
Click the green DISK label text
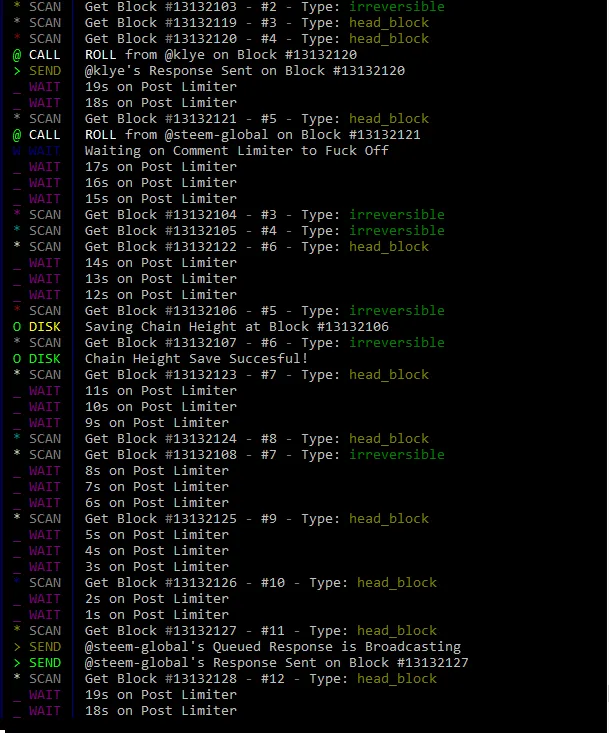[44, 359]
